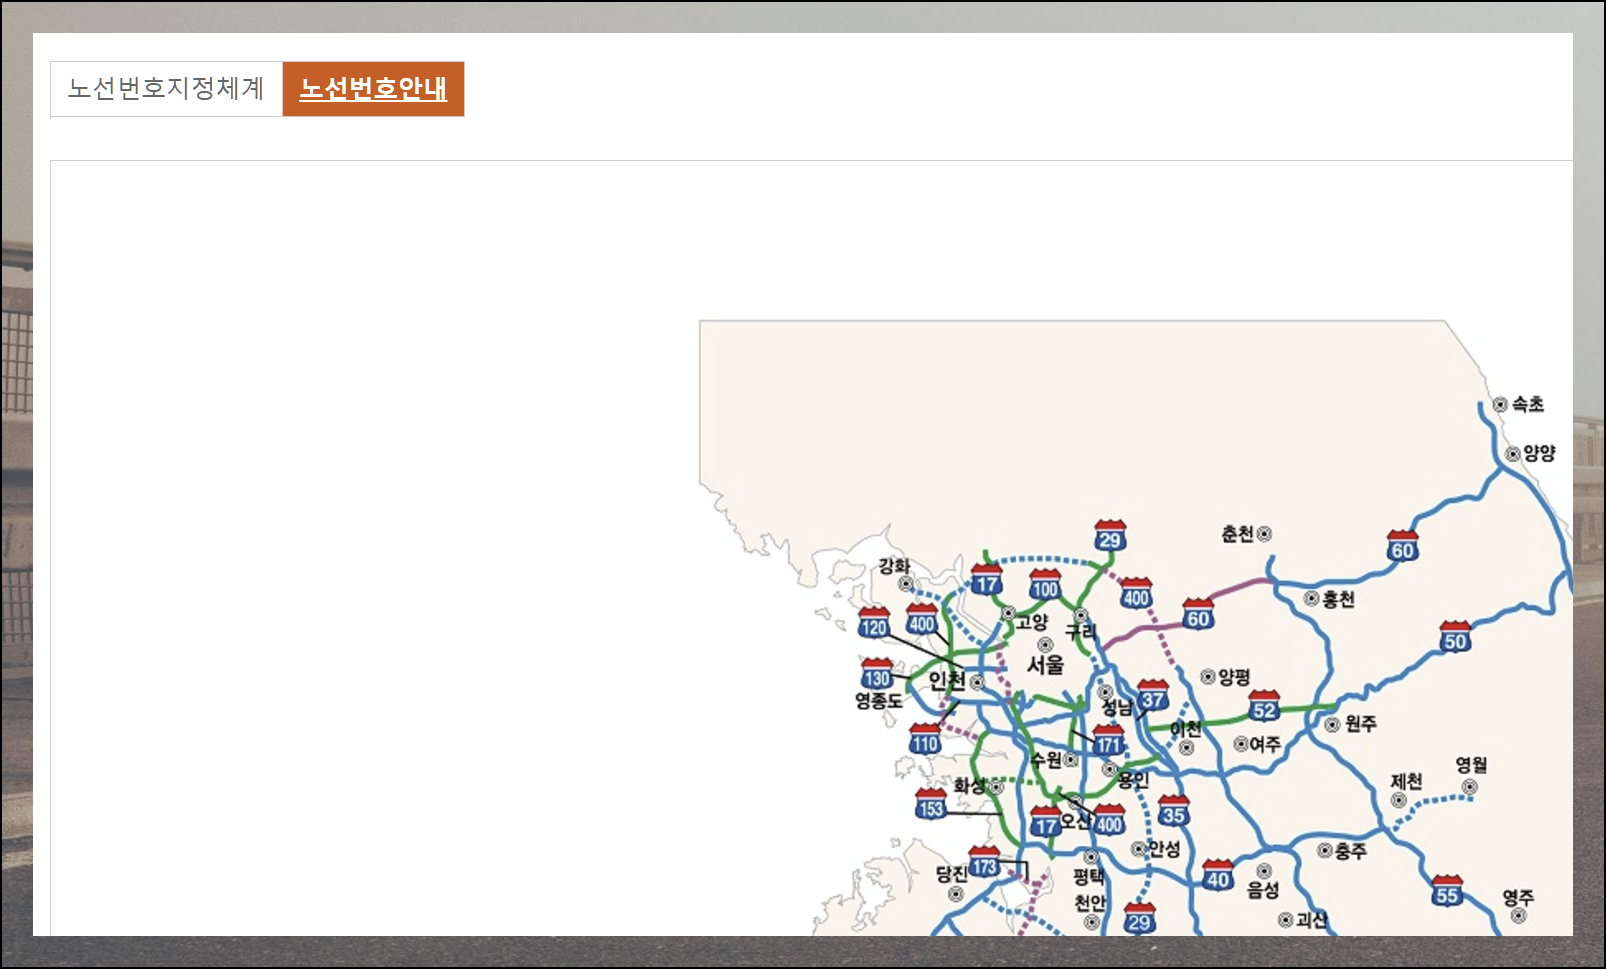Select the route 52 highway shield
The width and height of the screenshot is (1606, 969).
pos(1264,706)
